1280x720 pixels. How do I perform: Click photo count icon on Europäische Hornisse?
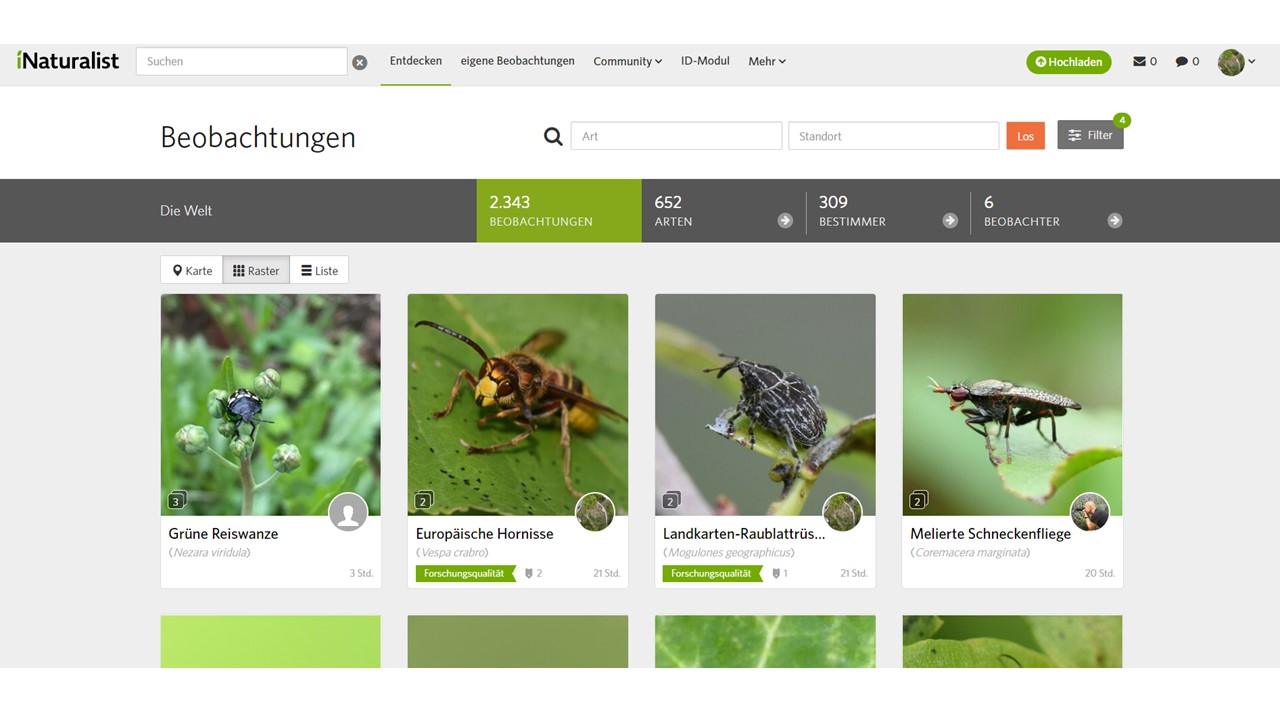(x=424, y=500)
